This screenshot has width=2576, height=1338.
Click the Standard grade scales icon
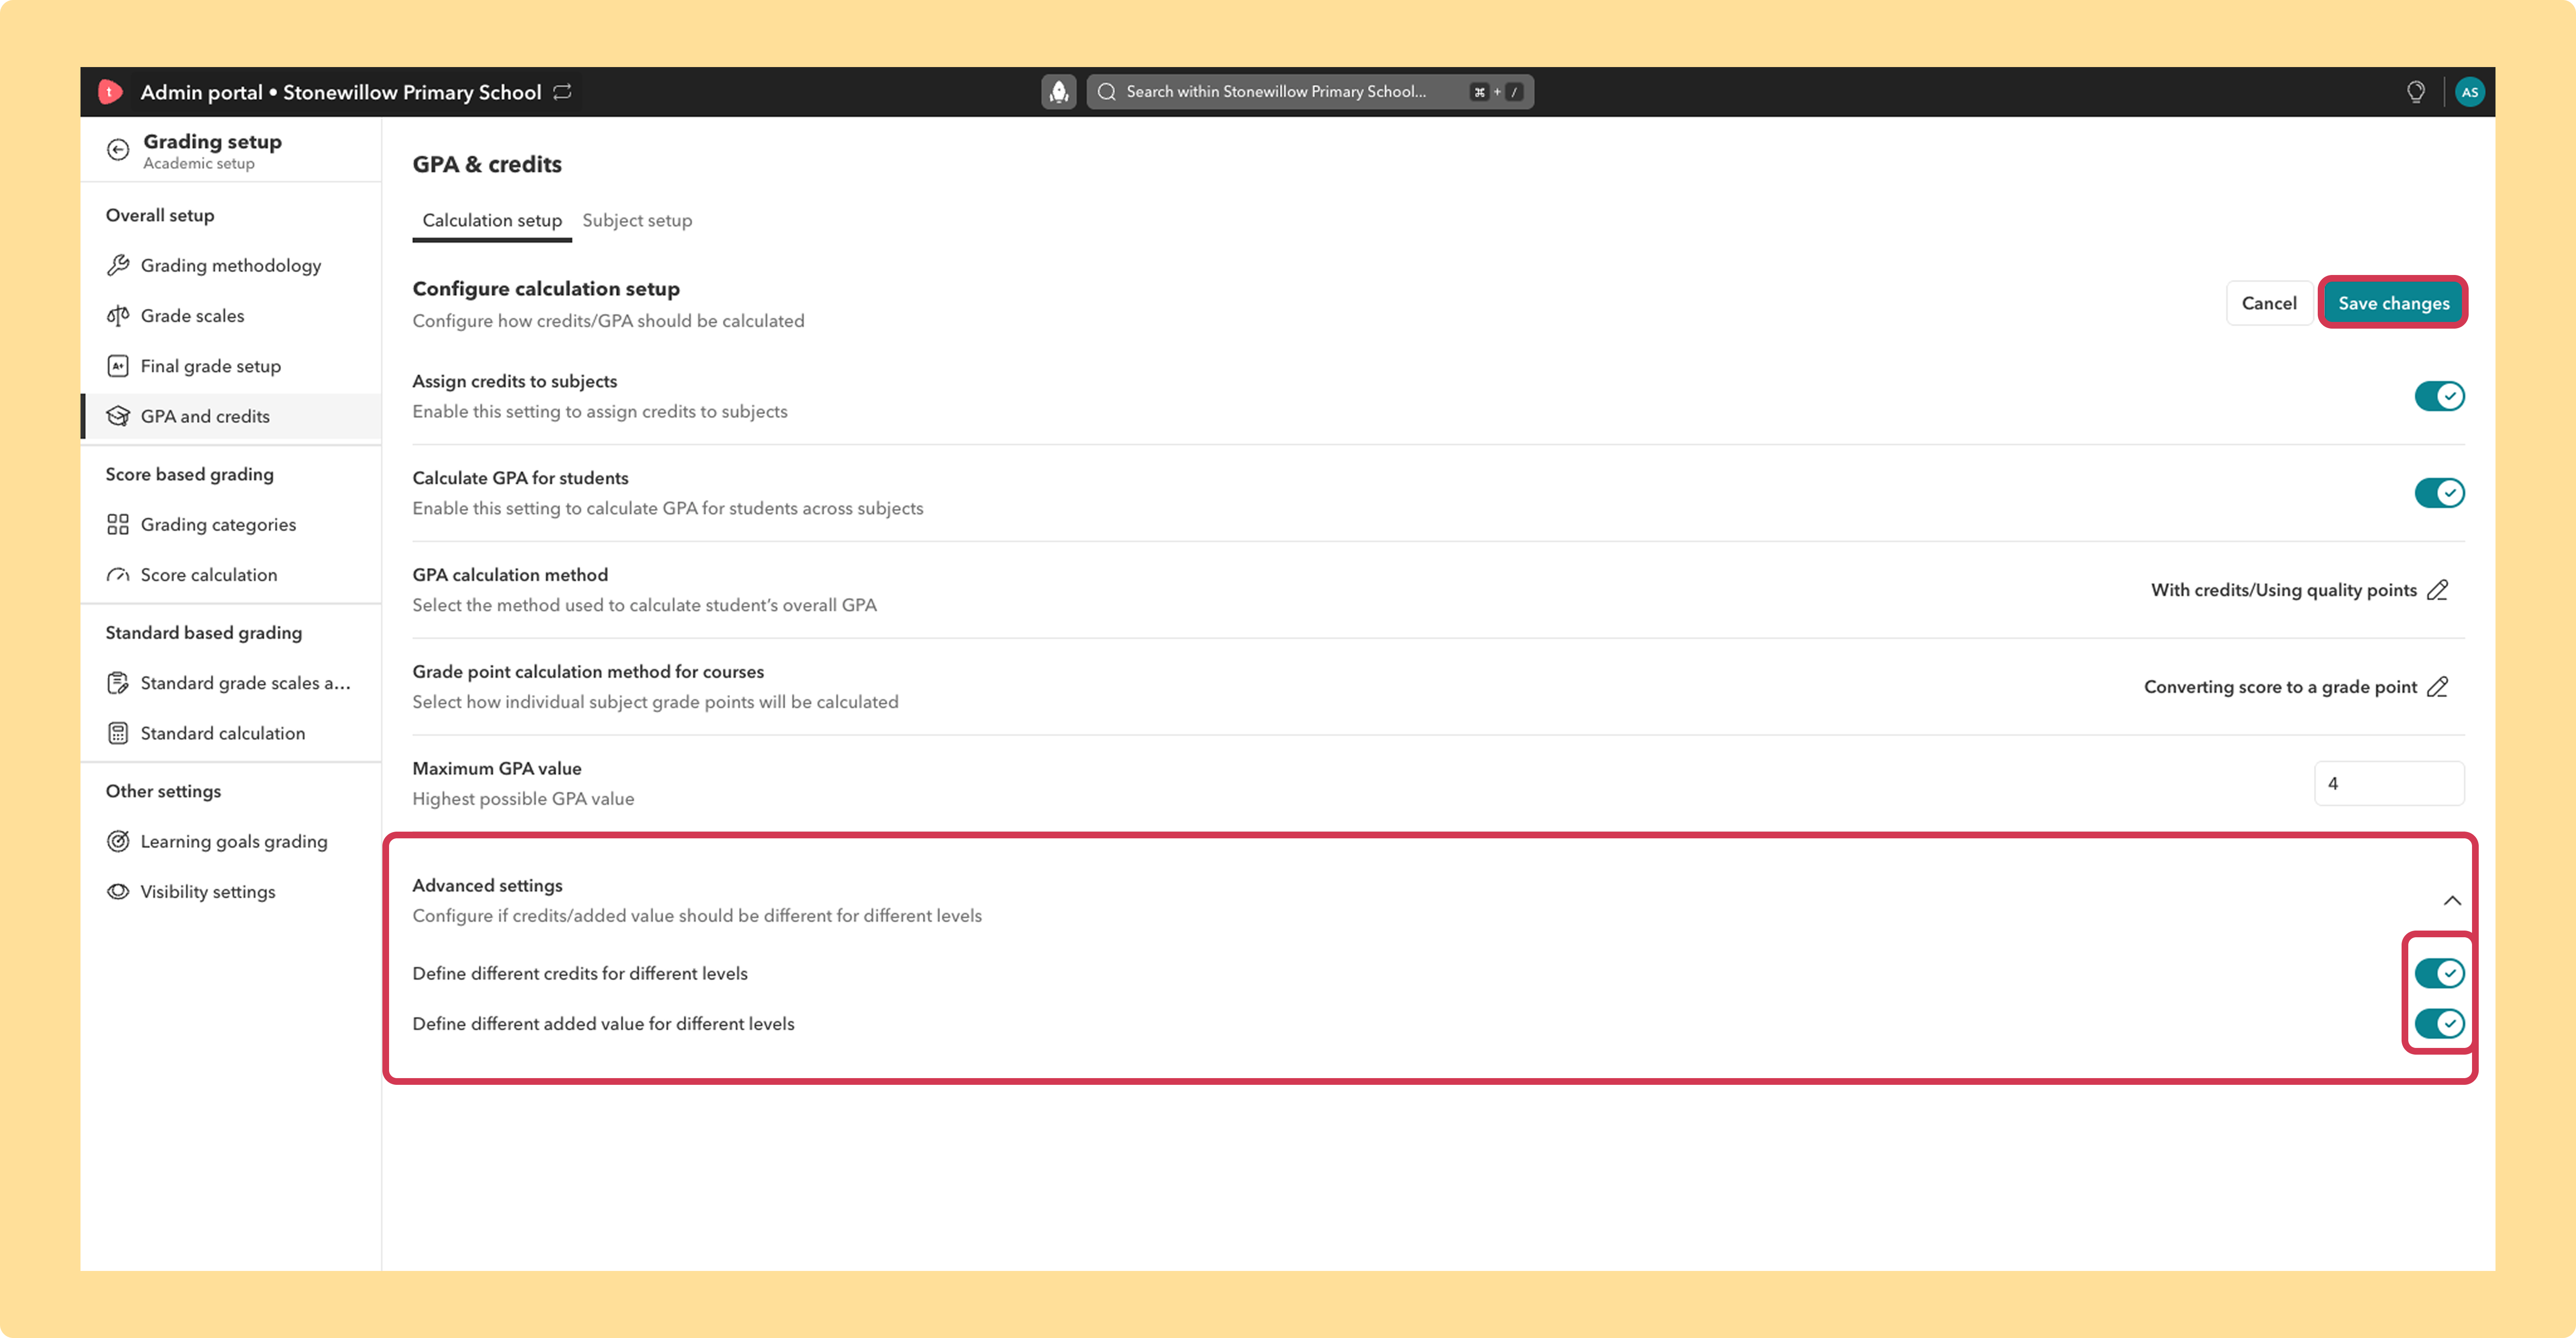(118, 683)
